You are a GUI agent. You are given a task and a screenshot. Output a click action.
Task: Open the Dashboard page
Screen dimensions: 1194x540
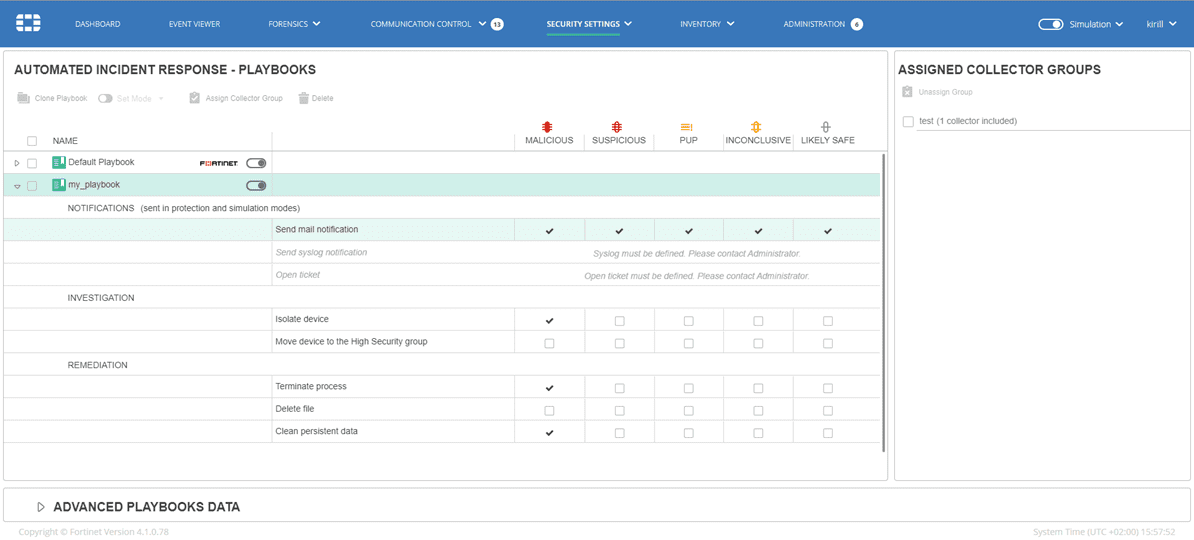click(97, 24)
